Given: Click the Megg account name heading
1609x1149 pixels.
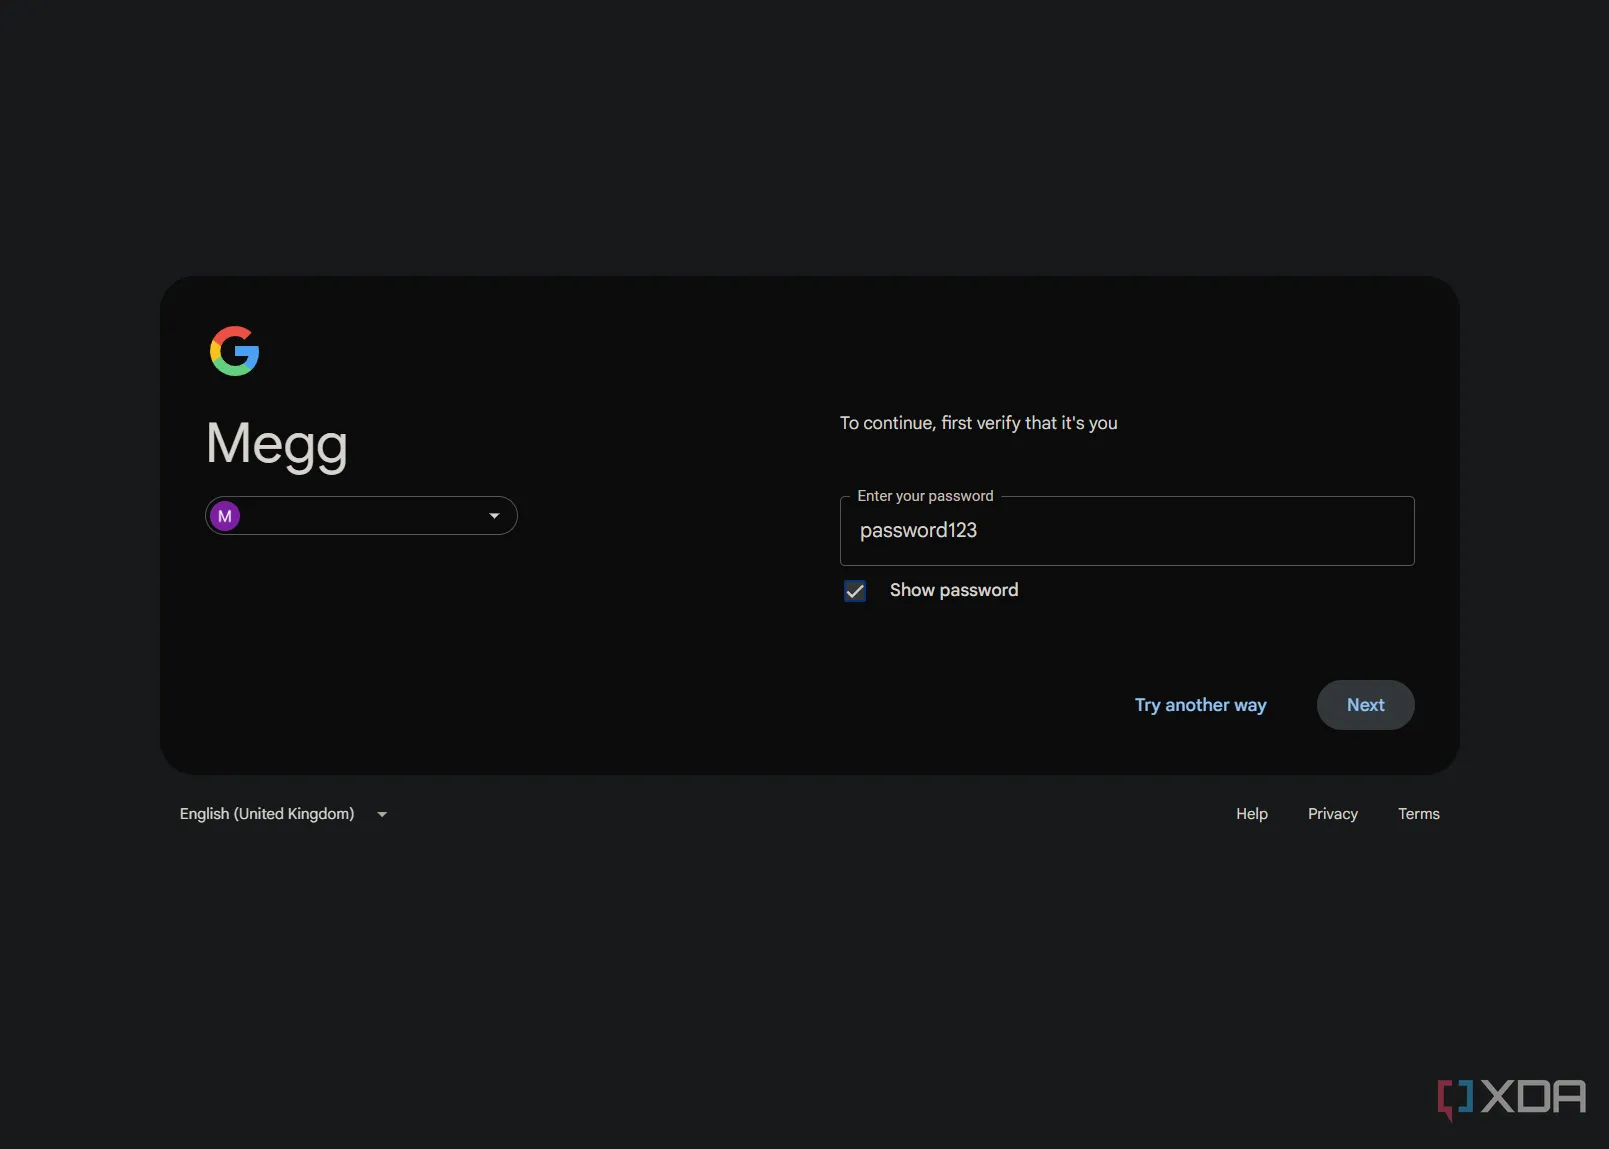Looking at the screenshot, I should 277,445.
